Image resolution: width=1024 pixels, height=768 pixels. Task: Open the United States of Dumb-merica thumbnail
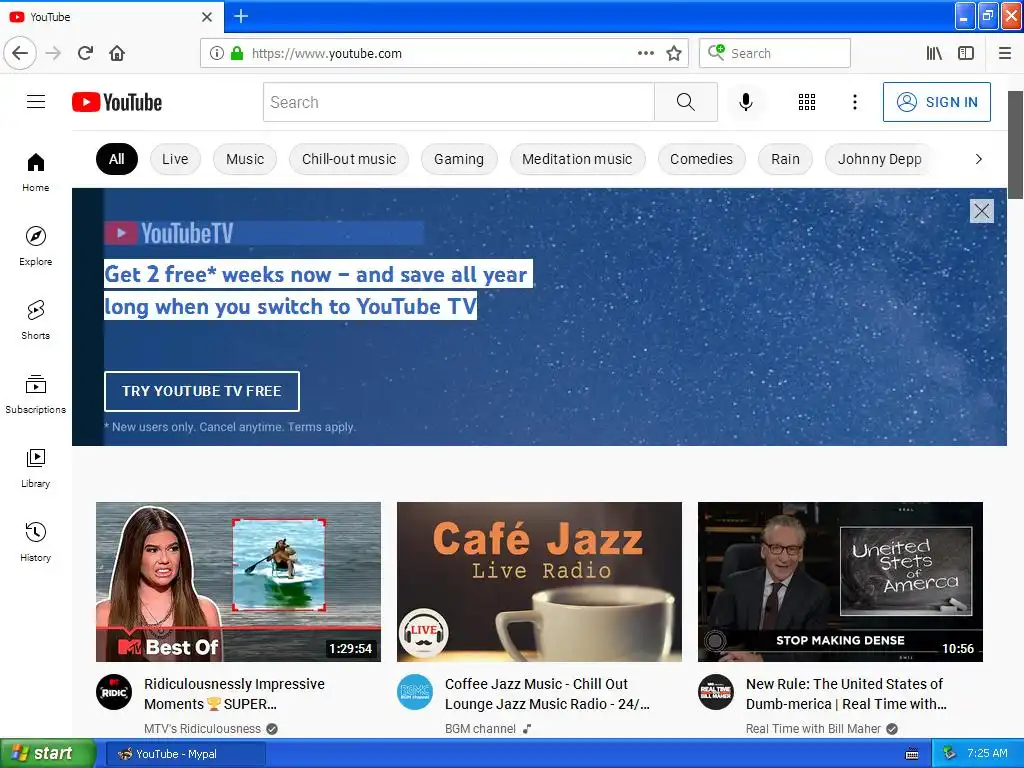click(x=840, y=582)
